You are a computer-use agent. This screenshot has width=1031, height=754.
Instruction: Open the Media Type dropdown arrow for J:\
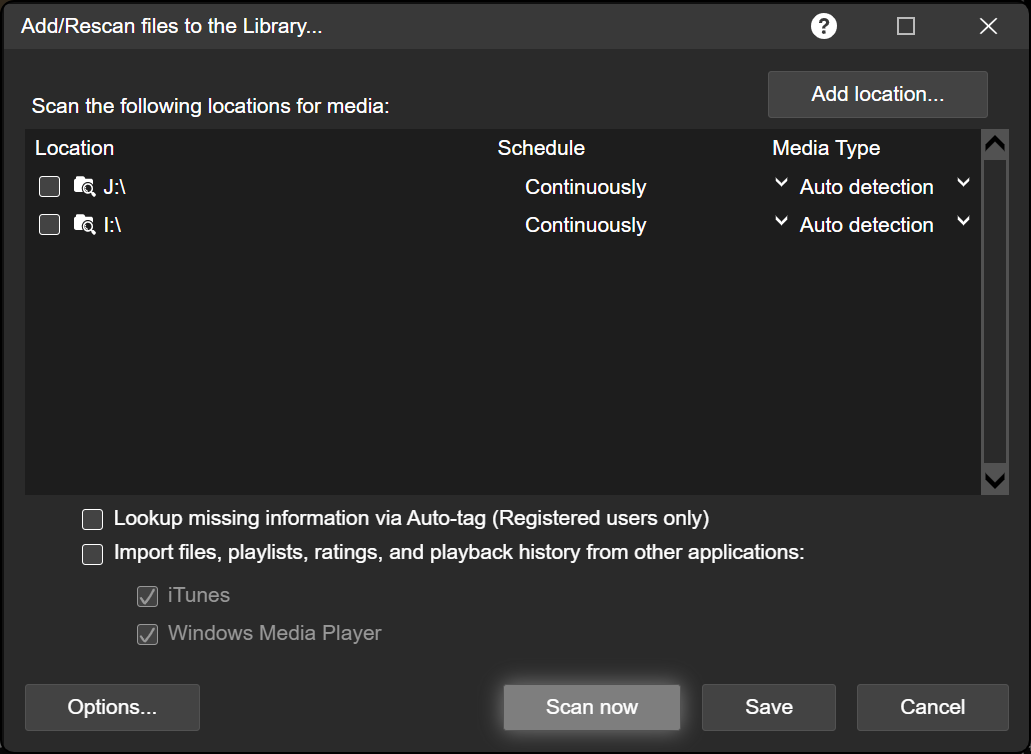(963, 184)
